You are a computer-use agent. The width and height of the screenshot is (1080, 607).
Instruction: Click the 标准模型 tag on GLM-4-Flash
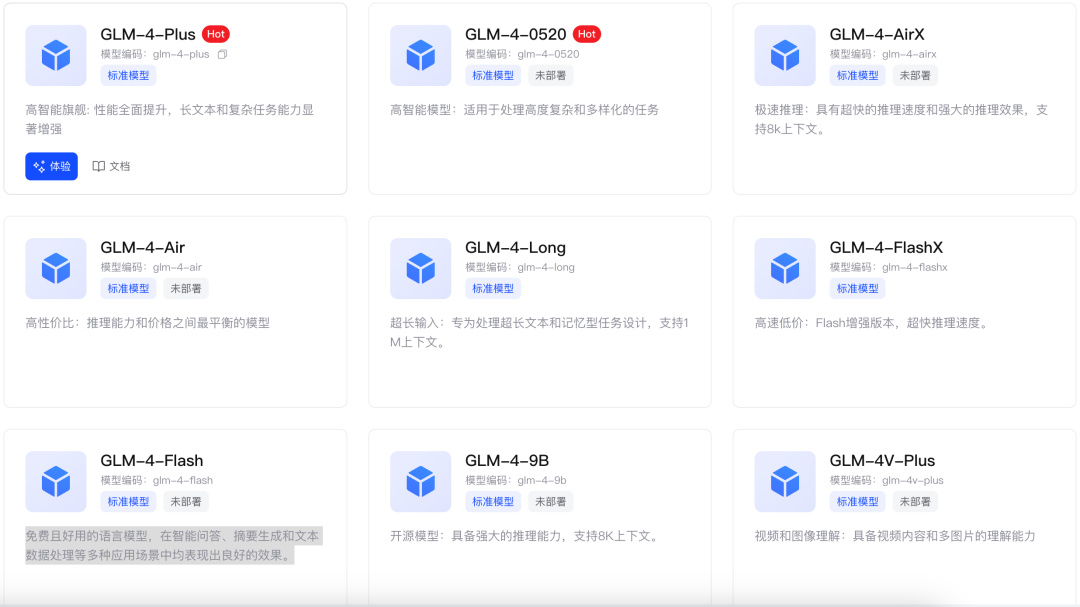click(x=128, y=501)
